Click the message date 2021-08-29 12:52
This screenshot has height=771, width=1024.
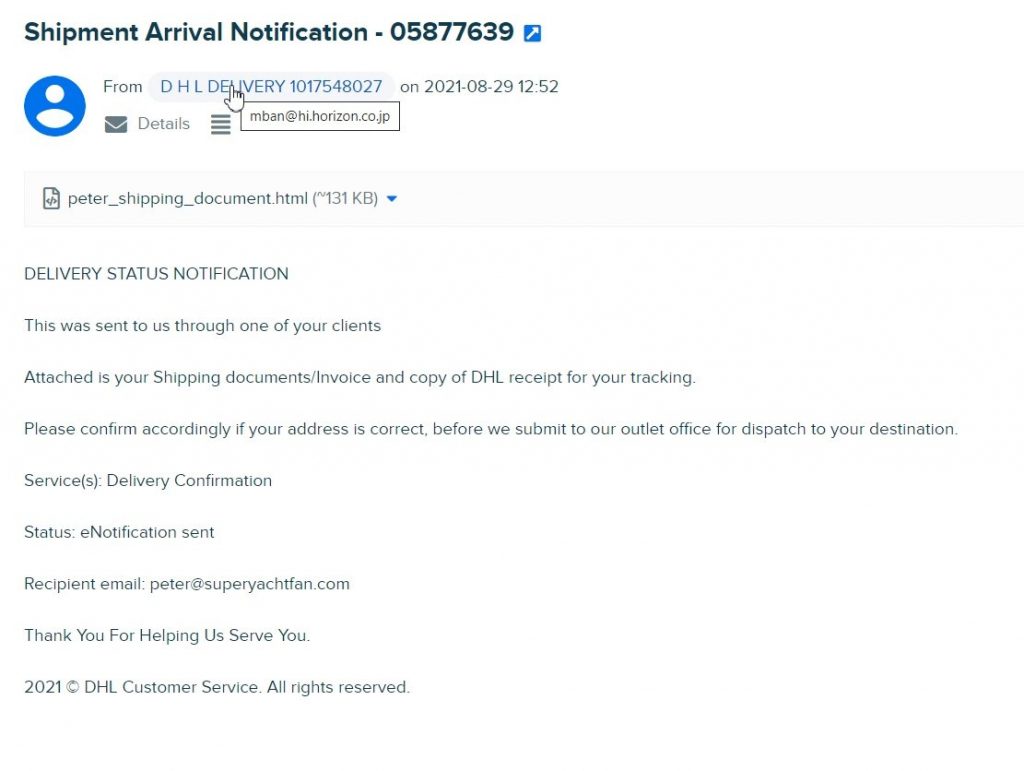(491, 87)
